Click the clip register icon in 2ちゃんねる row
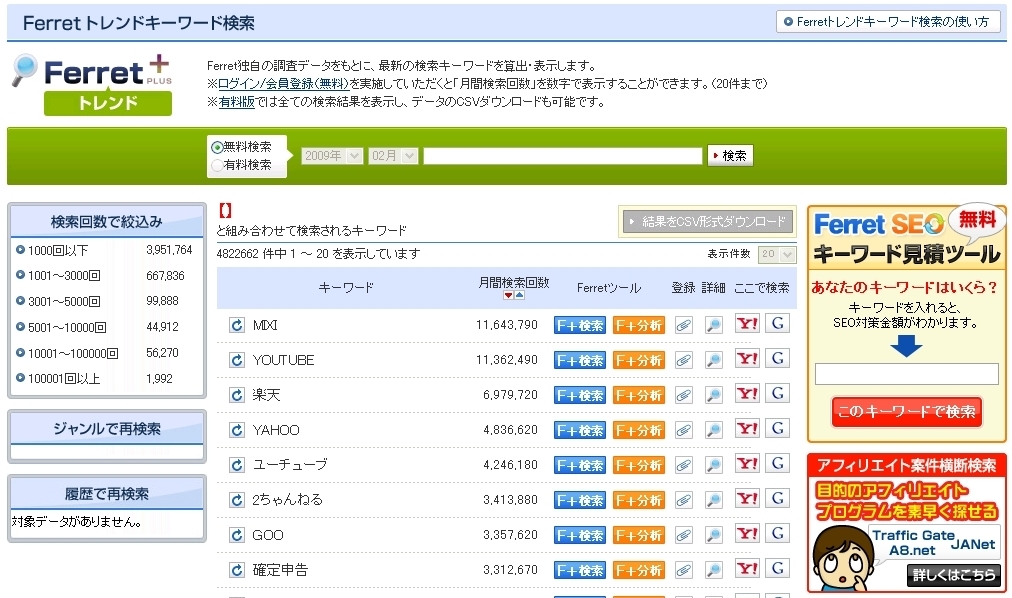The height and width of the screenshot is (598, 1012). point(684,499)
